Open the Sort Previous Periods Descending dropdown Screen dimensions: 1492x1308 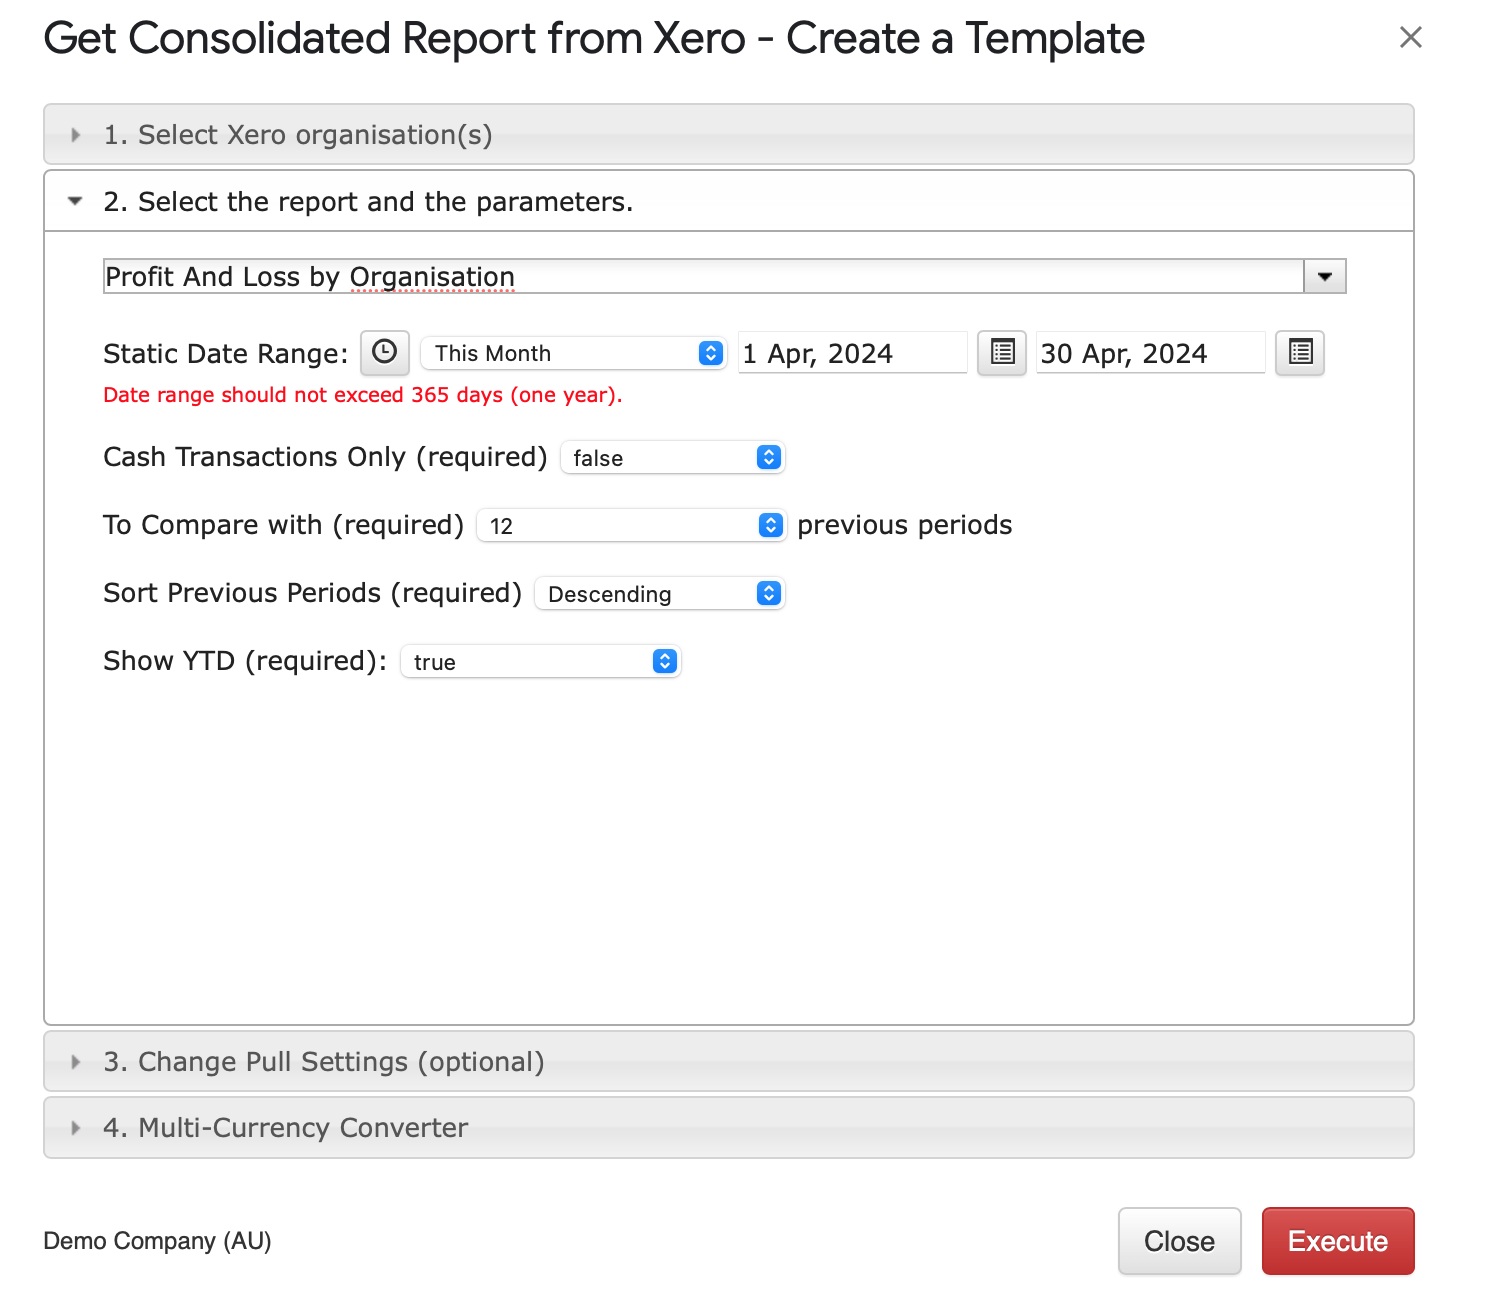coord(659,594)
